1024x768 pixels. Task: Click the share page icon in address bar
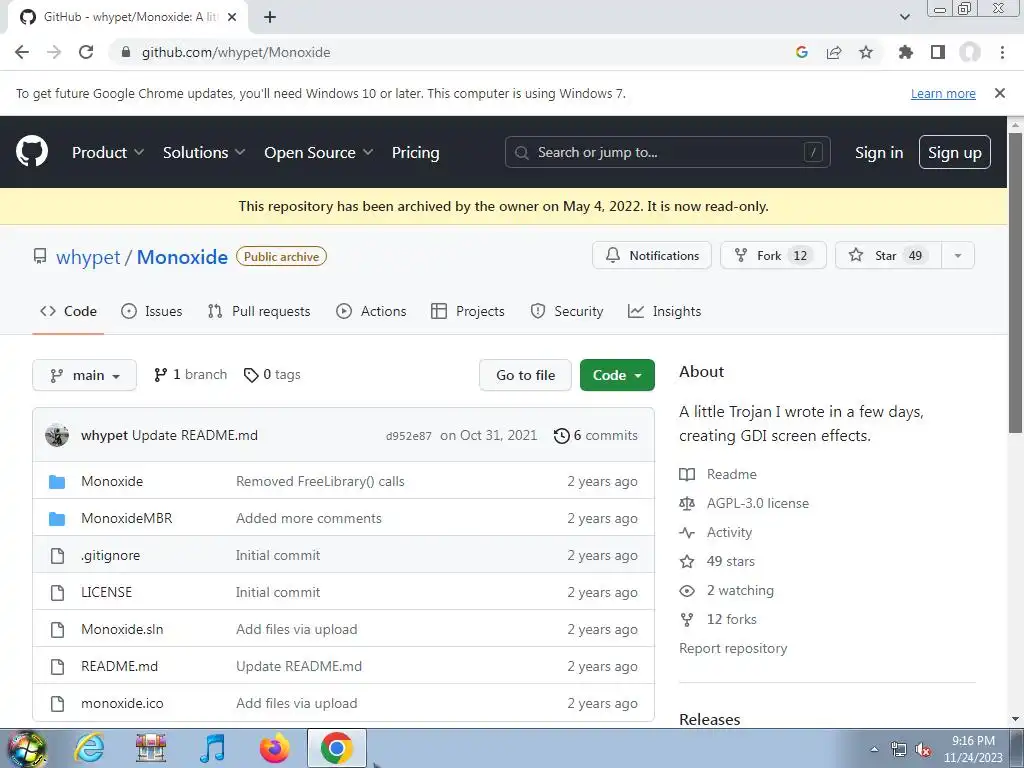pos(834,52)
